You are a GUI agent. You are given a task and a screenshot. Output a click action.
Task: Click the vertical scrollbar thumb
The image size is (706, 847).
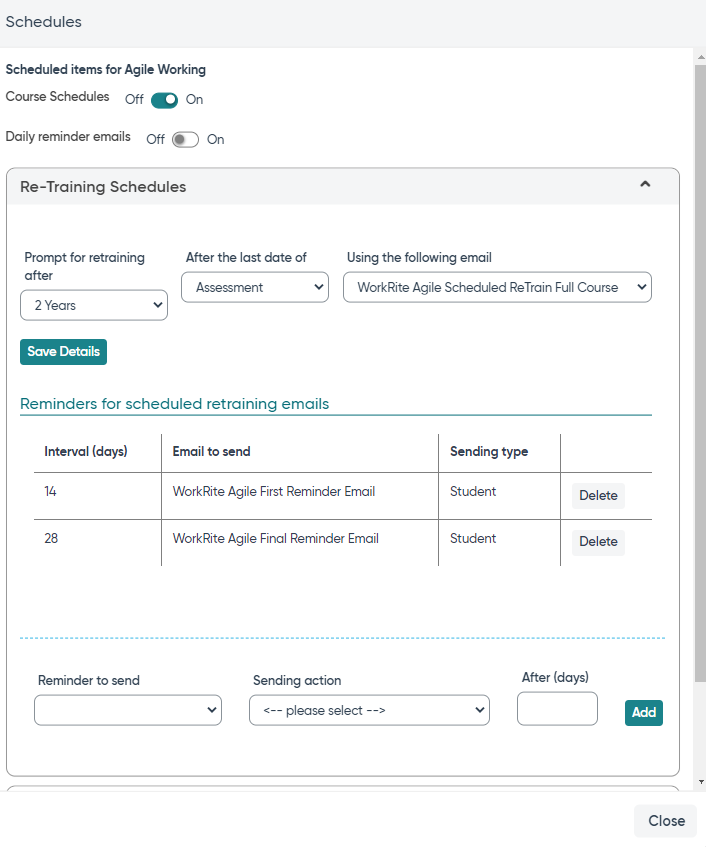click(701, 372)
